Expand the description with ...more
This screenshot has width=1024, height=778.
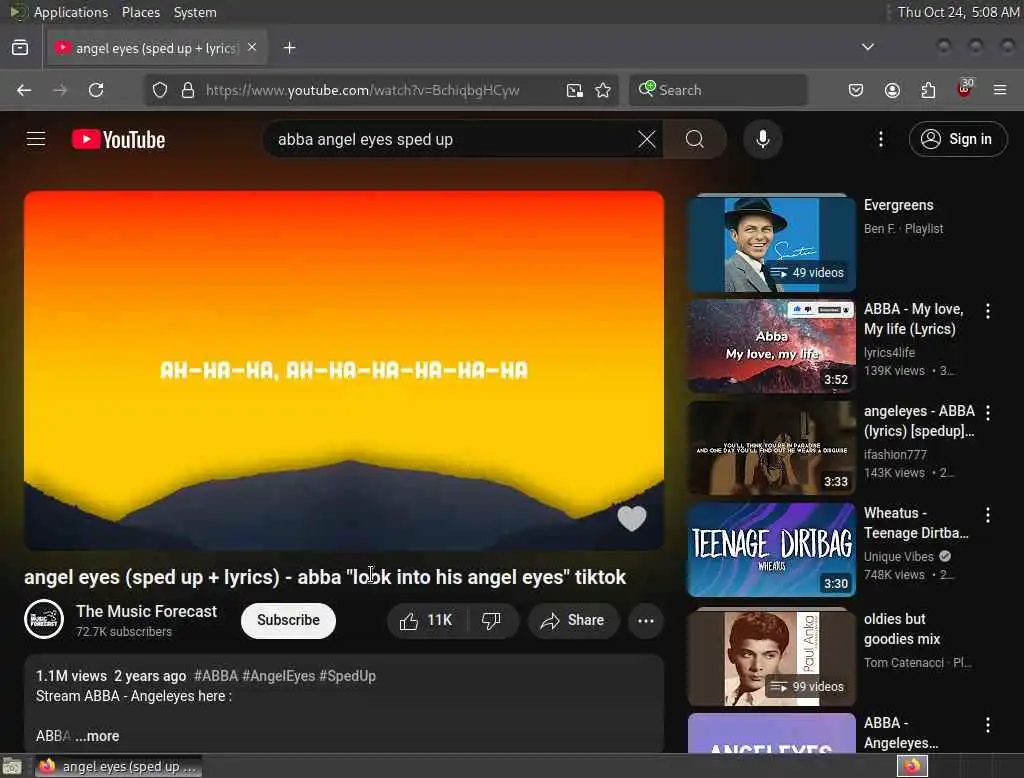coord(97,736)
